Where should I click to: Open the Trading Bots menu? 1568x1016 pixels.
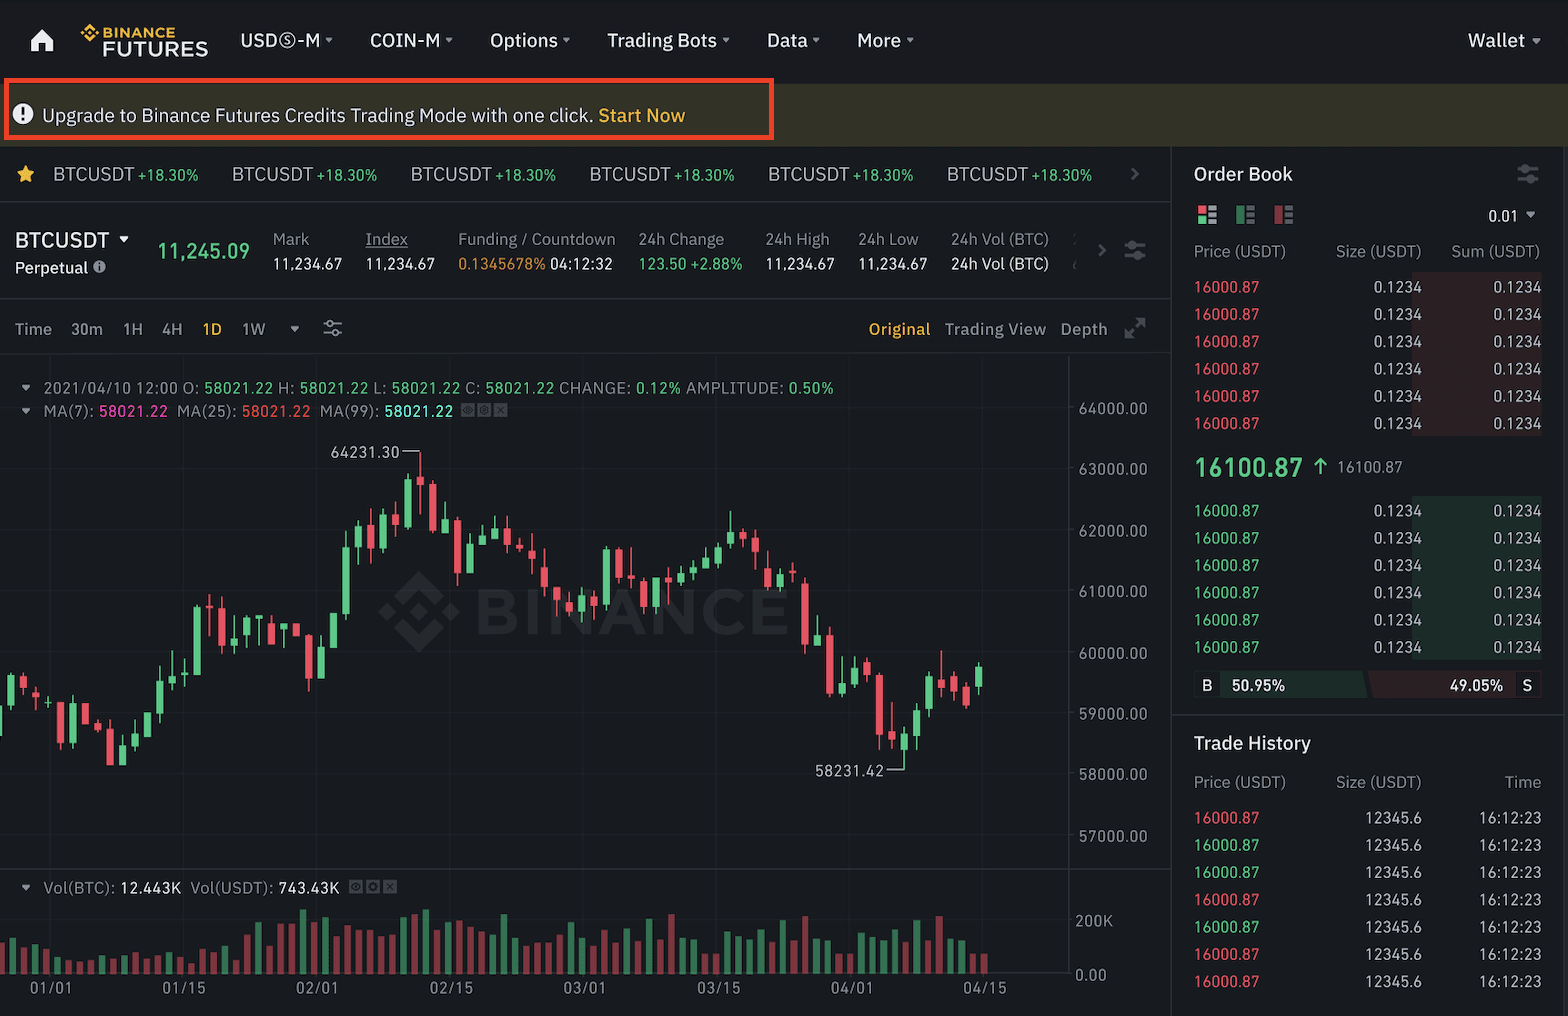point(668,41)
